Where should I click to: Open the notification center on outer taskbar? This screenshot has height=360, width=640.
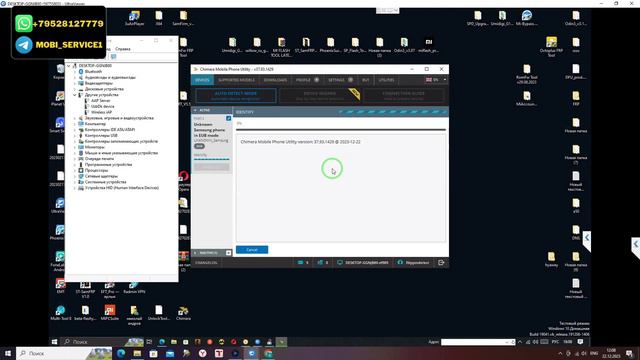[629, 353]
